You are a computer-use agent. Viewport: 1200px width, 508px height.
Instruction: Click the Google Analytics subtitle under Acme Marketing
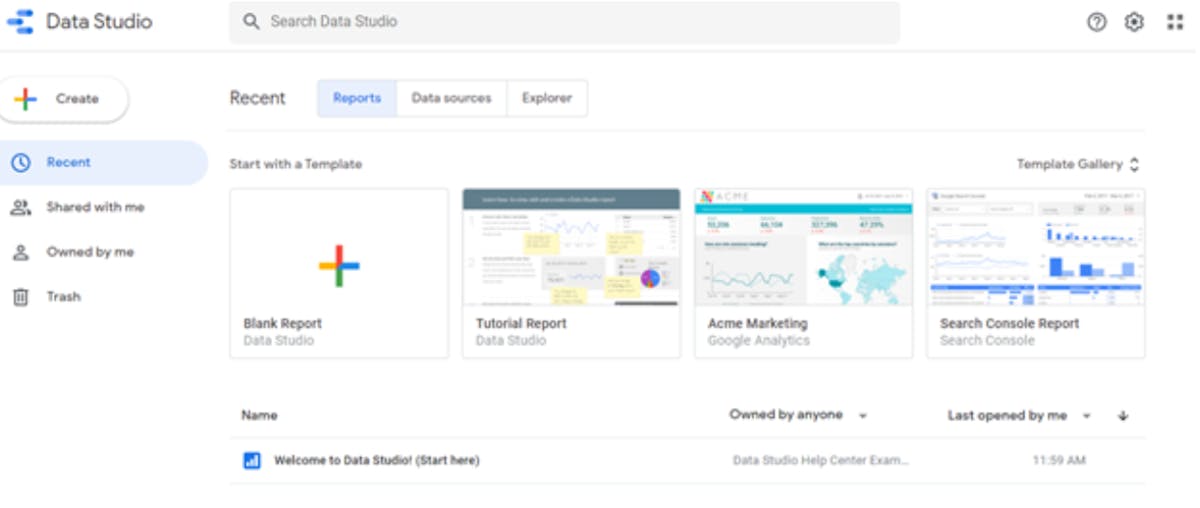pos(759,341)
